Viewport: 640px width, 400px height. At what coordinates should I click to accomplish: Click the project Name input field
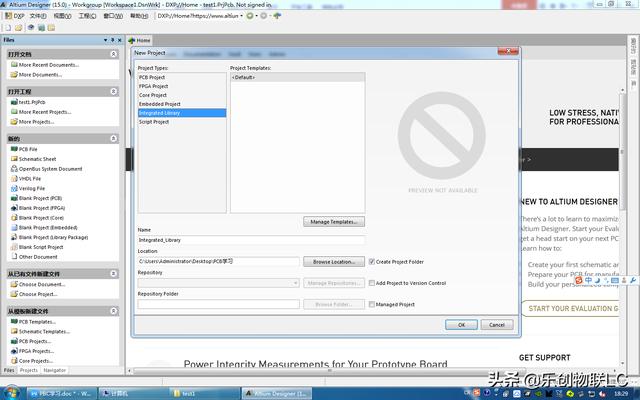(251, 240)
